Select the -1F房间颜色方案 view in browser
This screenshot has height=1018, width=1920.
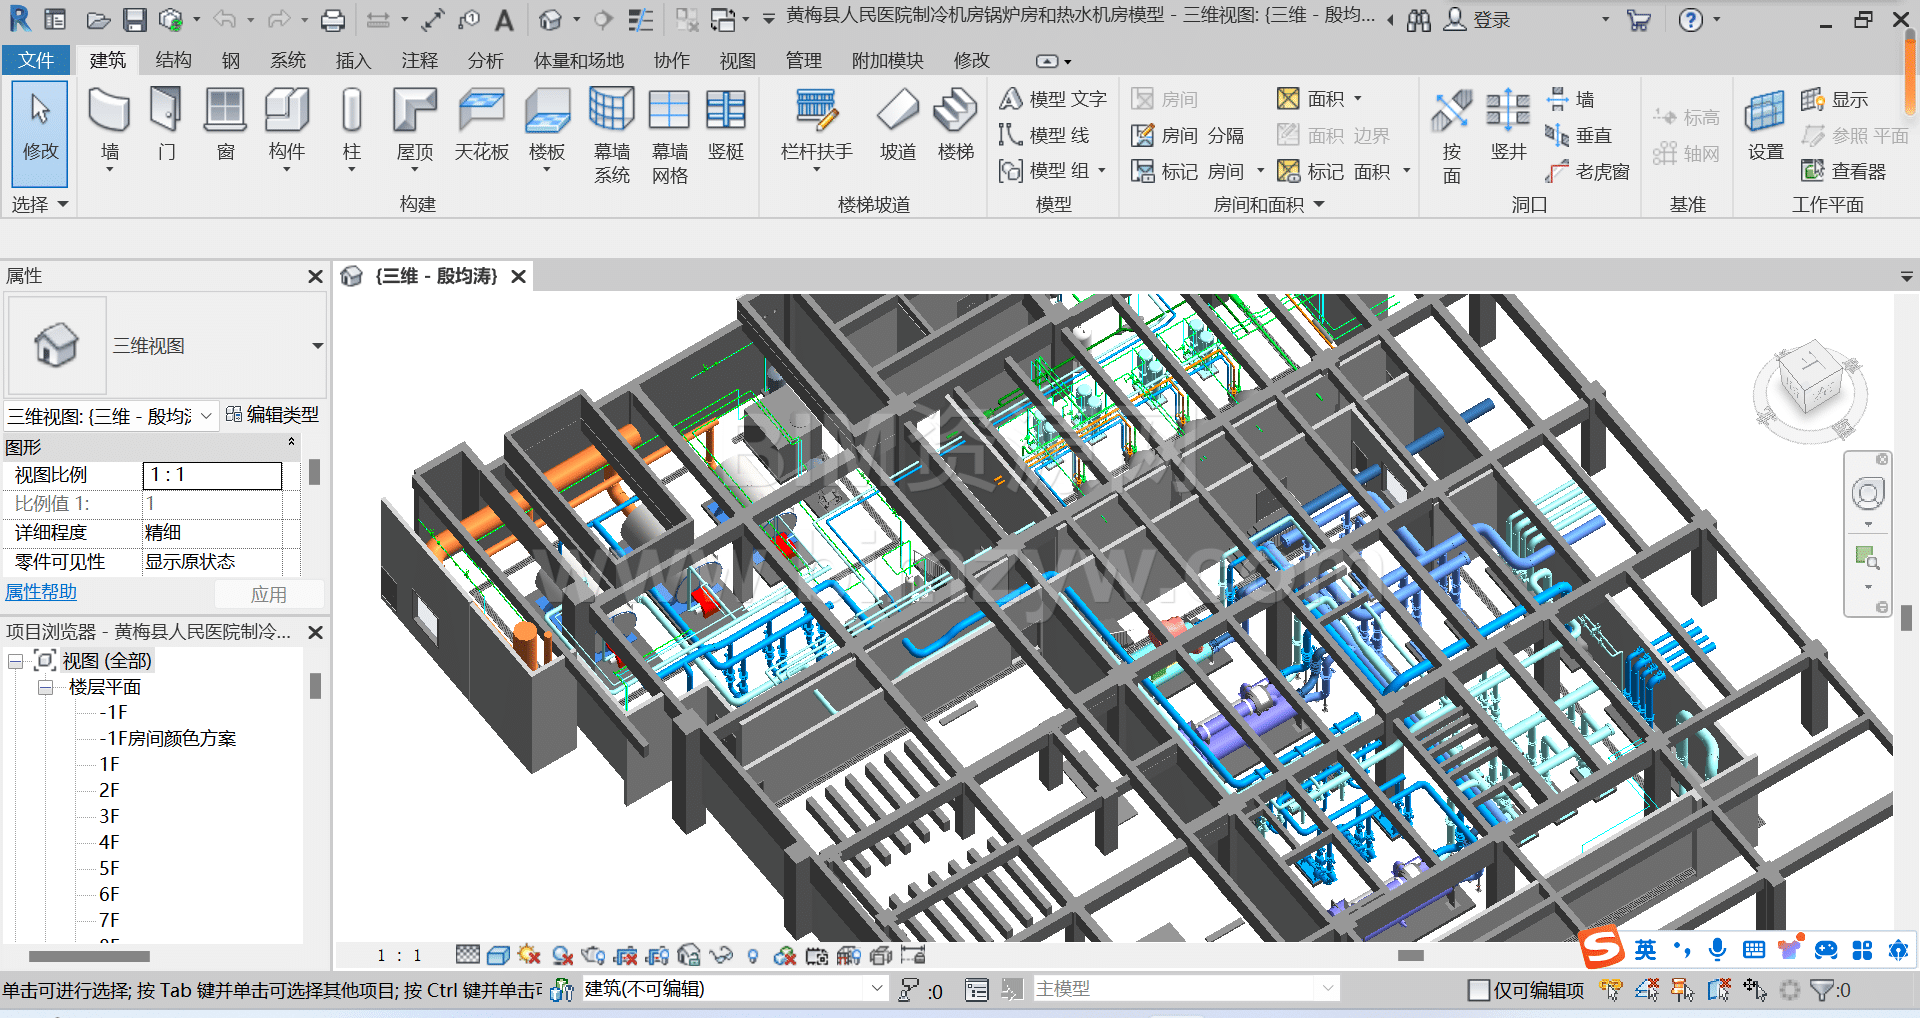pyautogui.click(x=168, y=738)
